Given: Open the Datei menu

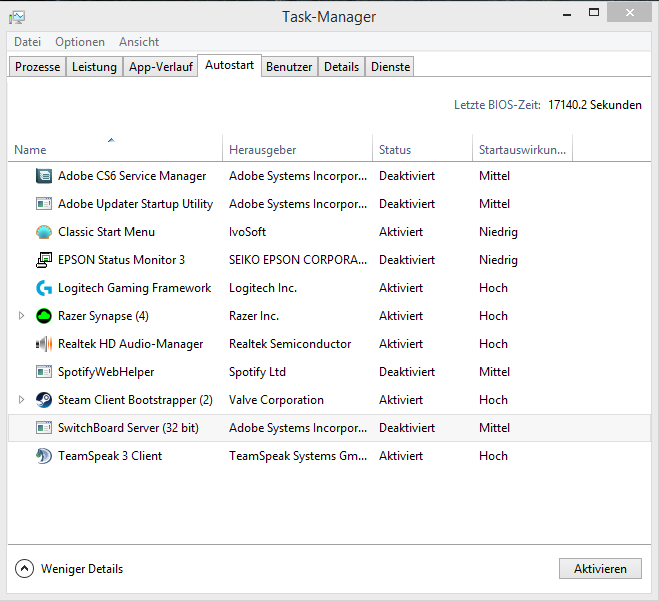Looking at the screenshot, I should 27,42.
